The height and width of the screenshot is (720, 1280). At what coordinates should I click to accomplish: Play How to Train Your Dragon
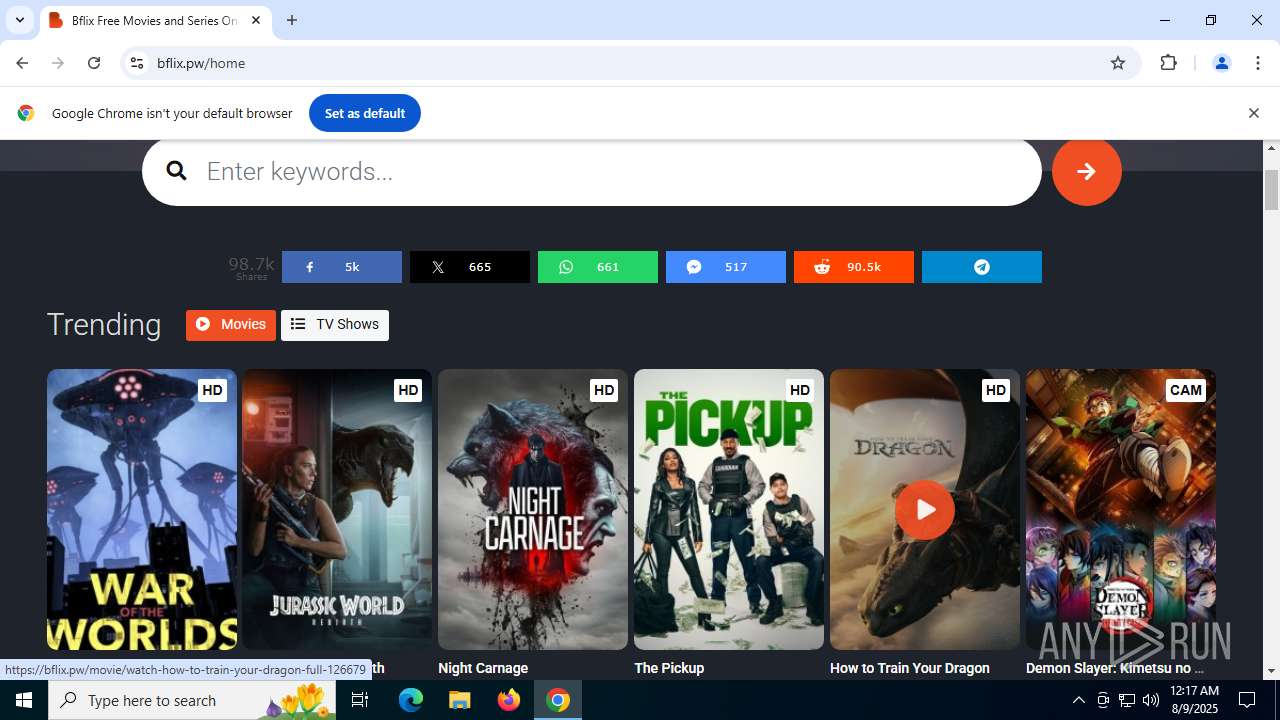coord(925,510)
